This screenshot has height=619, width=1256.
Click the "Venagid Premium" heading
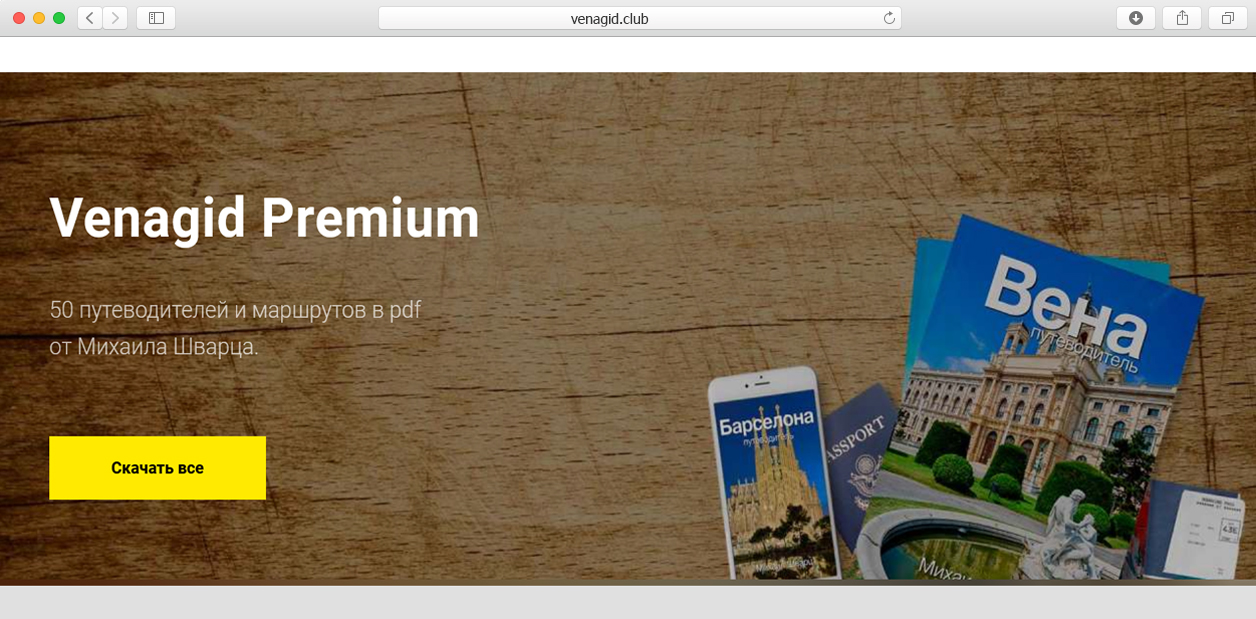[x=264, y=217]
